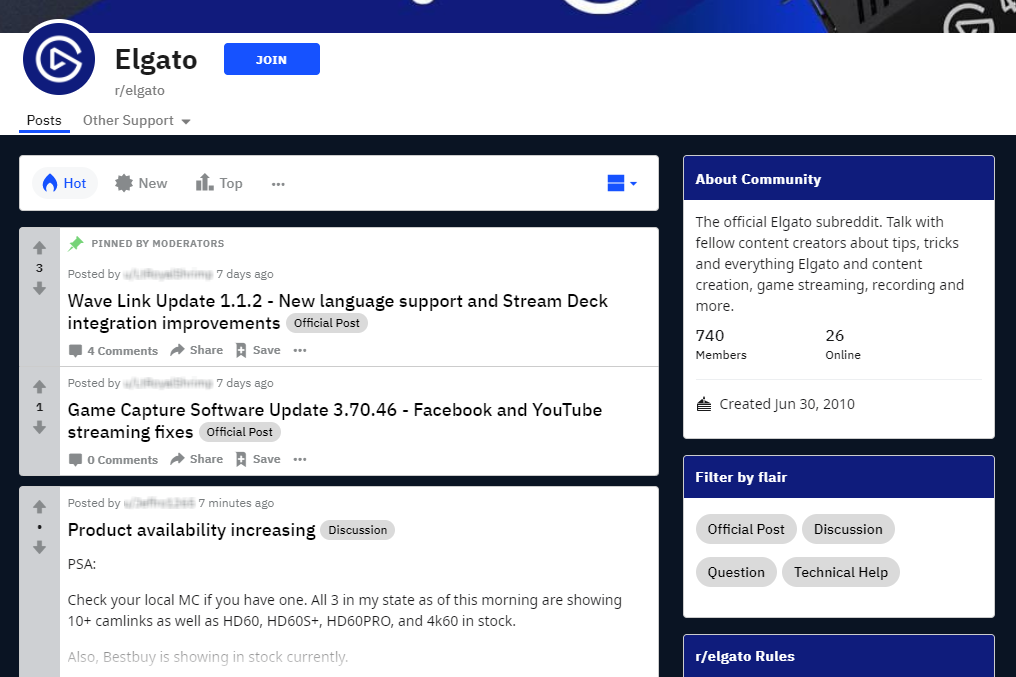Join the Elgato community
The width and height of the screenshot is (1016, 677).
[x=271, y=59]
